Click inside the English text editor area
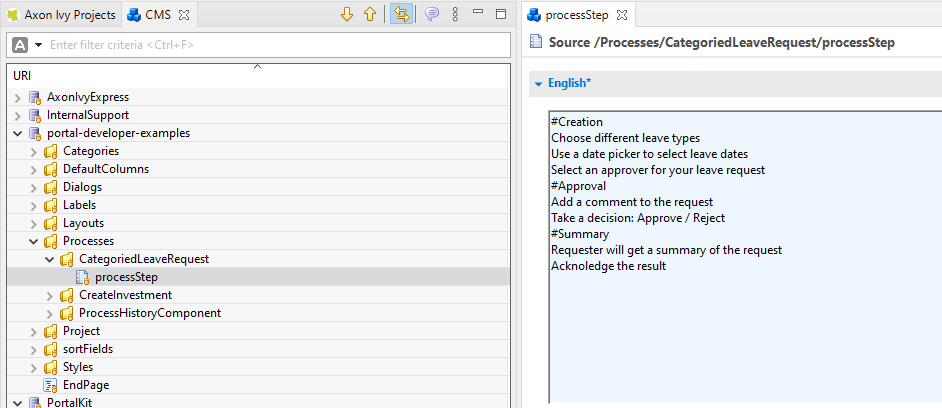The height and width of the screenshot is (408, 942). coord(740,330)
